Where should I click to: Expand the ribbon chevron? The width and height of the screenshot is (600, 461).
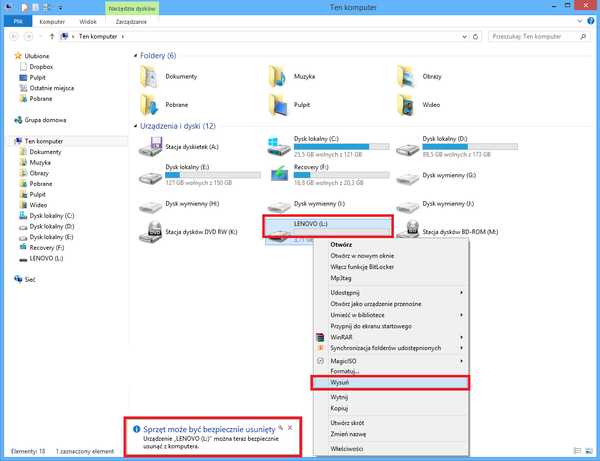tap(579, 21)
